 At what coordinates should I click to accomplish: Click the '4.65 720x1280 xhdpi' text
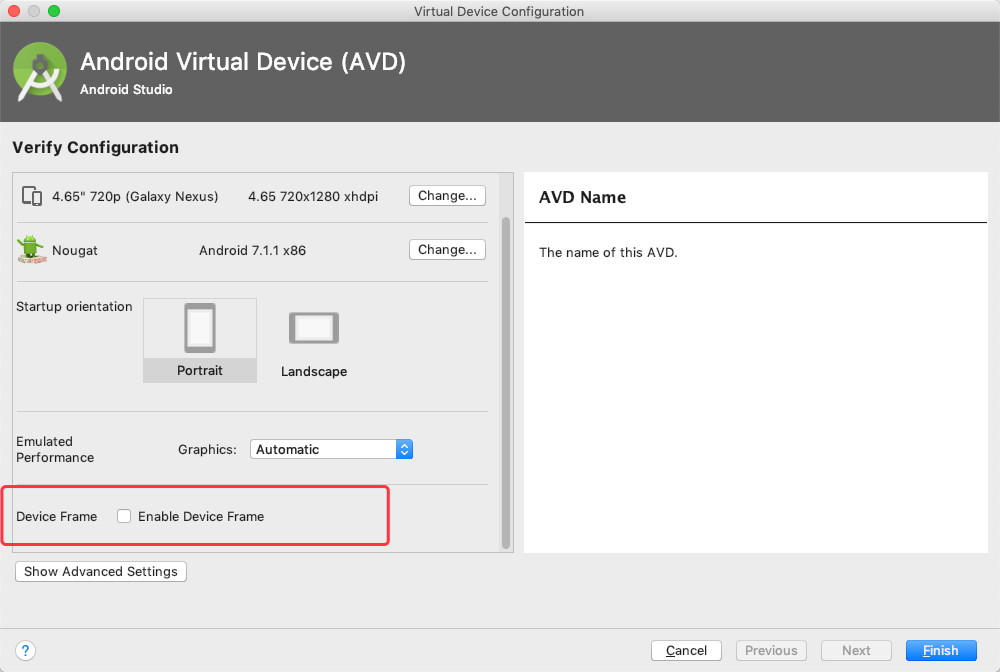point(313,196)
